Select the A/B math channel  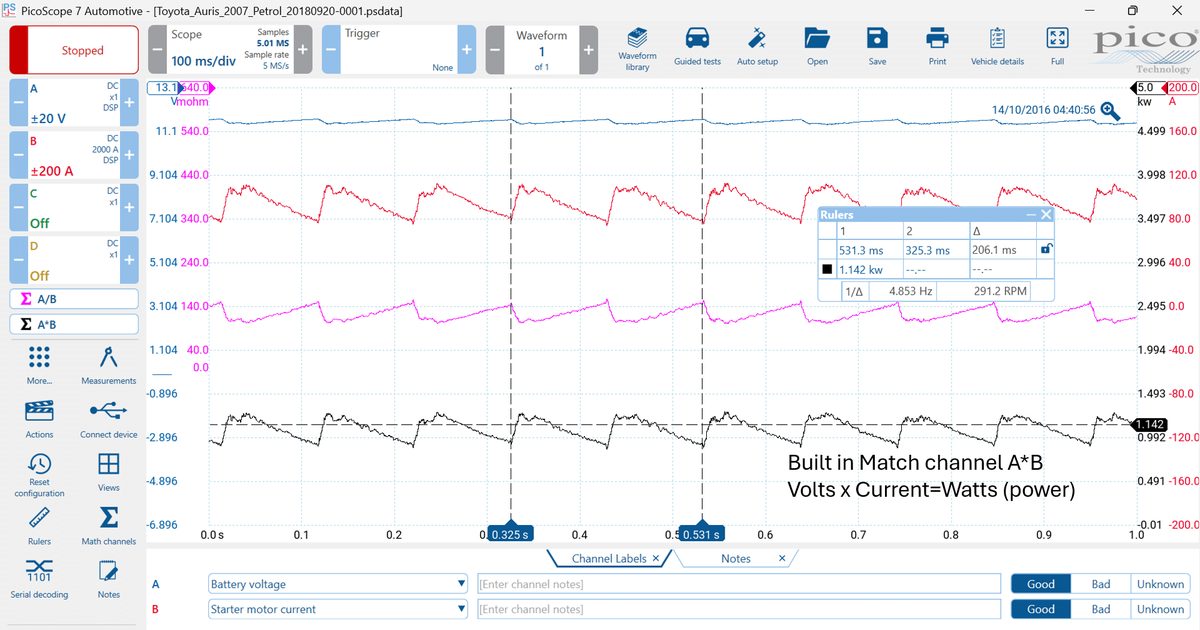click(x=74, y=298)
